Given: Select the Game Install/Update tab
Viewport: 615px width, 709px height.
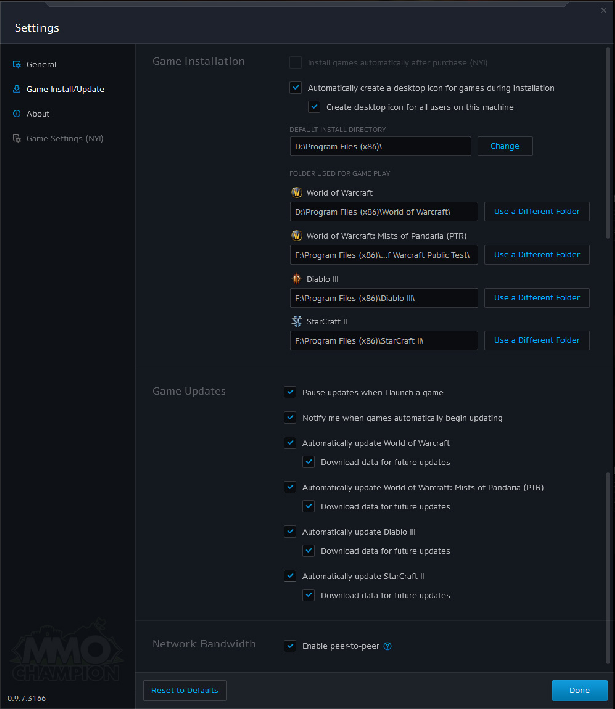Looking at the screenshot, I should pyautogui.click(x=65, y=89).
